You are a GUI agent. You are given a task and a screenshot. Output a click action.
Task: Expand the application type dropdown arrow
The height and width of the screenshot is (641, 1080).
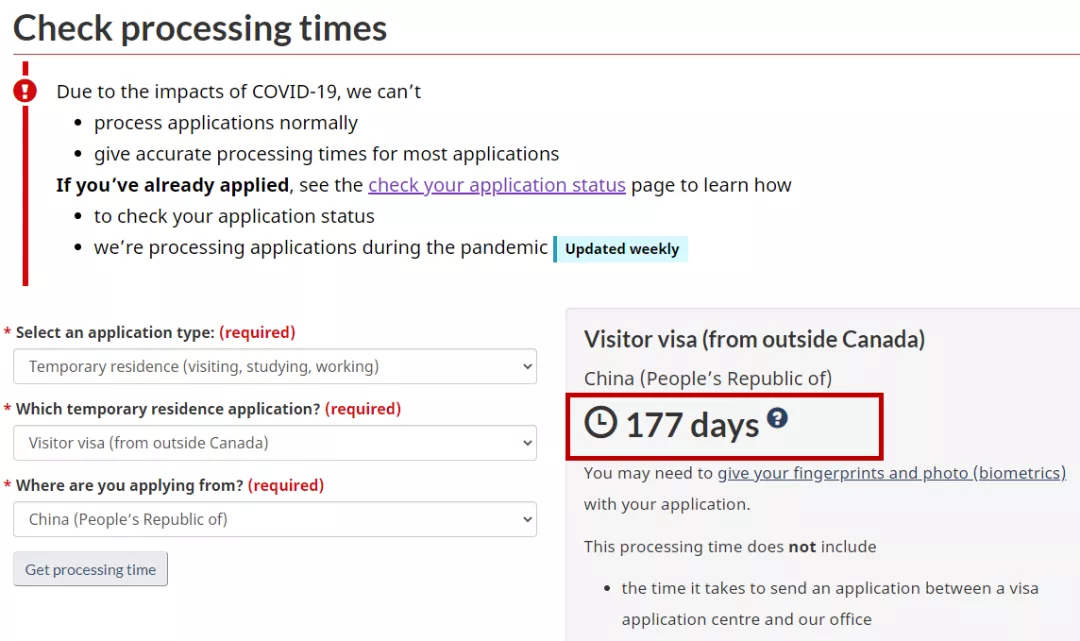coord(527,366)
